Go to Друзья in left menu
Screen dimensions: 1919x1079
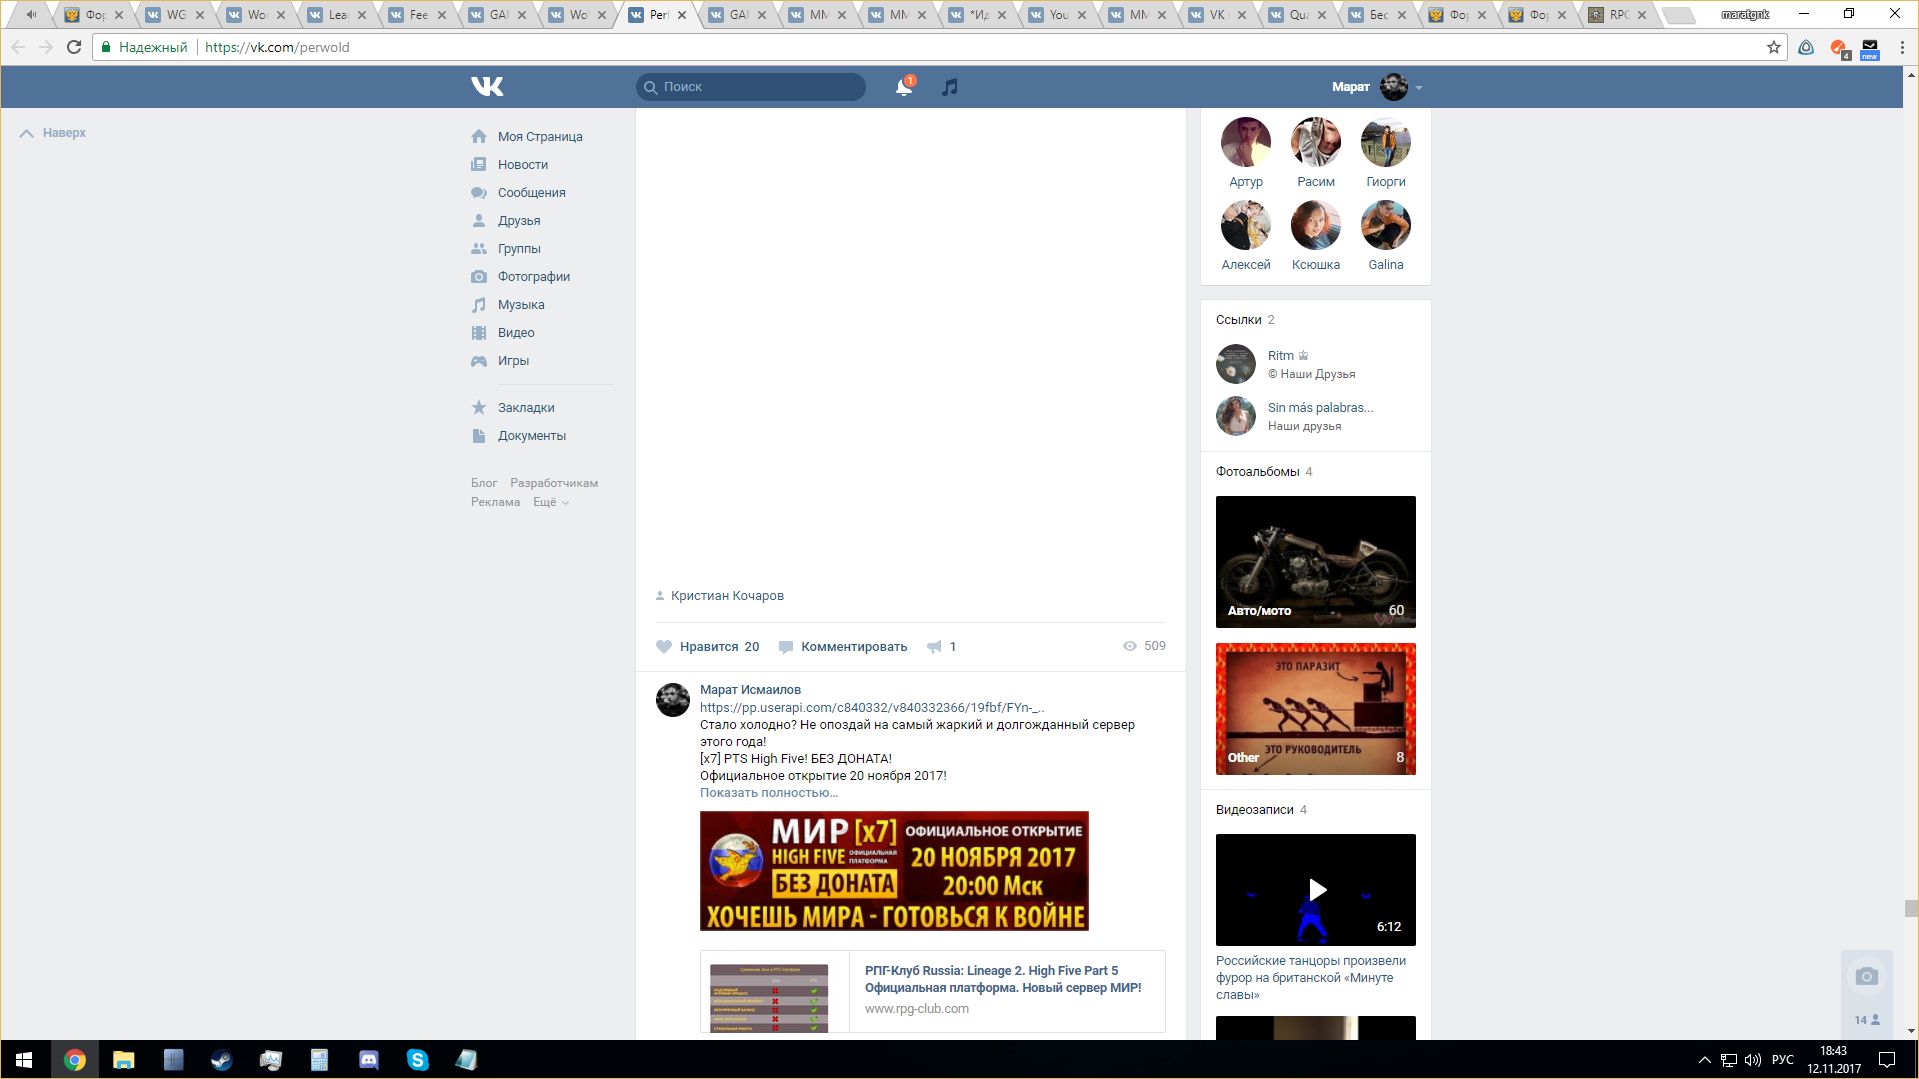pos(518,221)
